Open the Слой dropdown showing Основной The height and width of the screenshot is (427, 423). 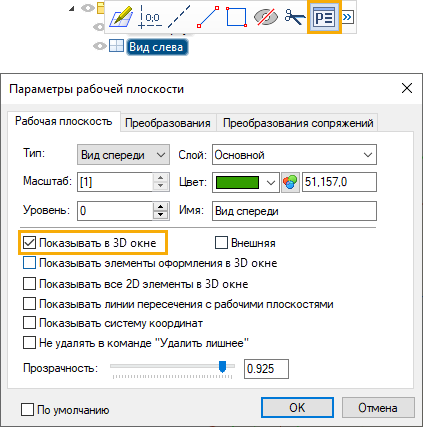point(294,155)
